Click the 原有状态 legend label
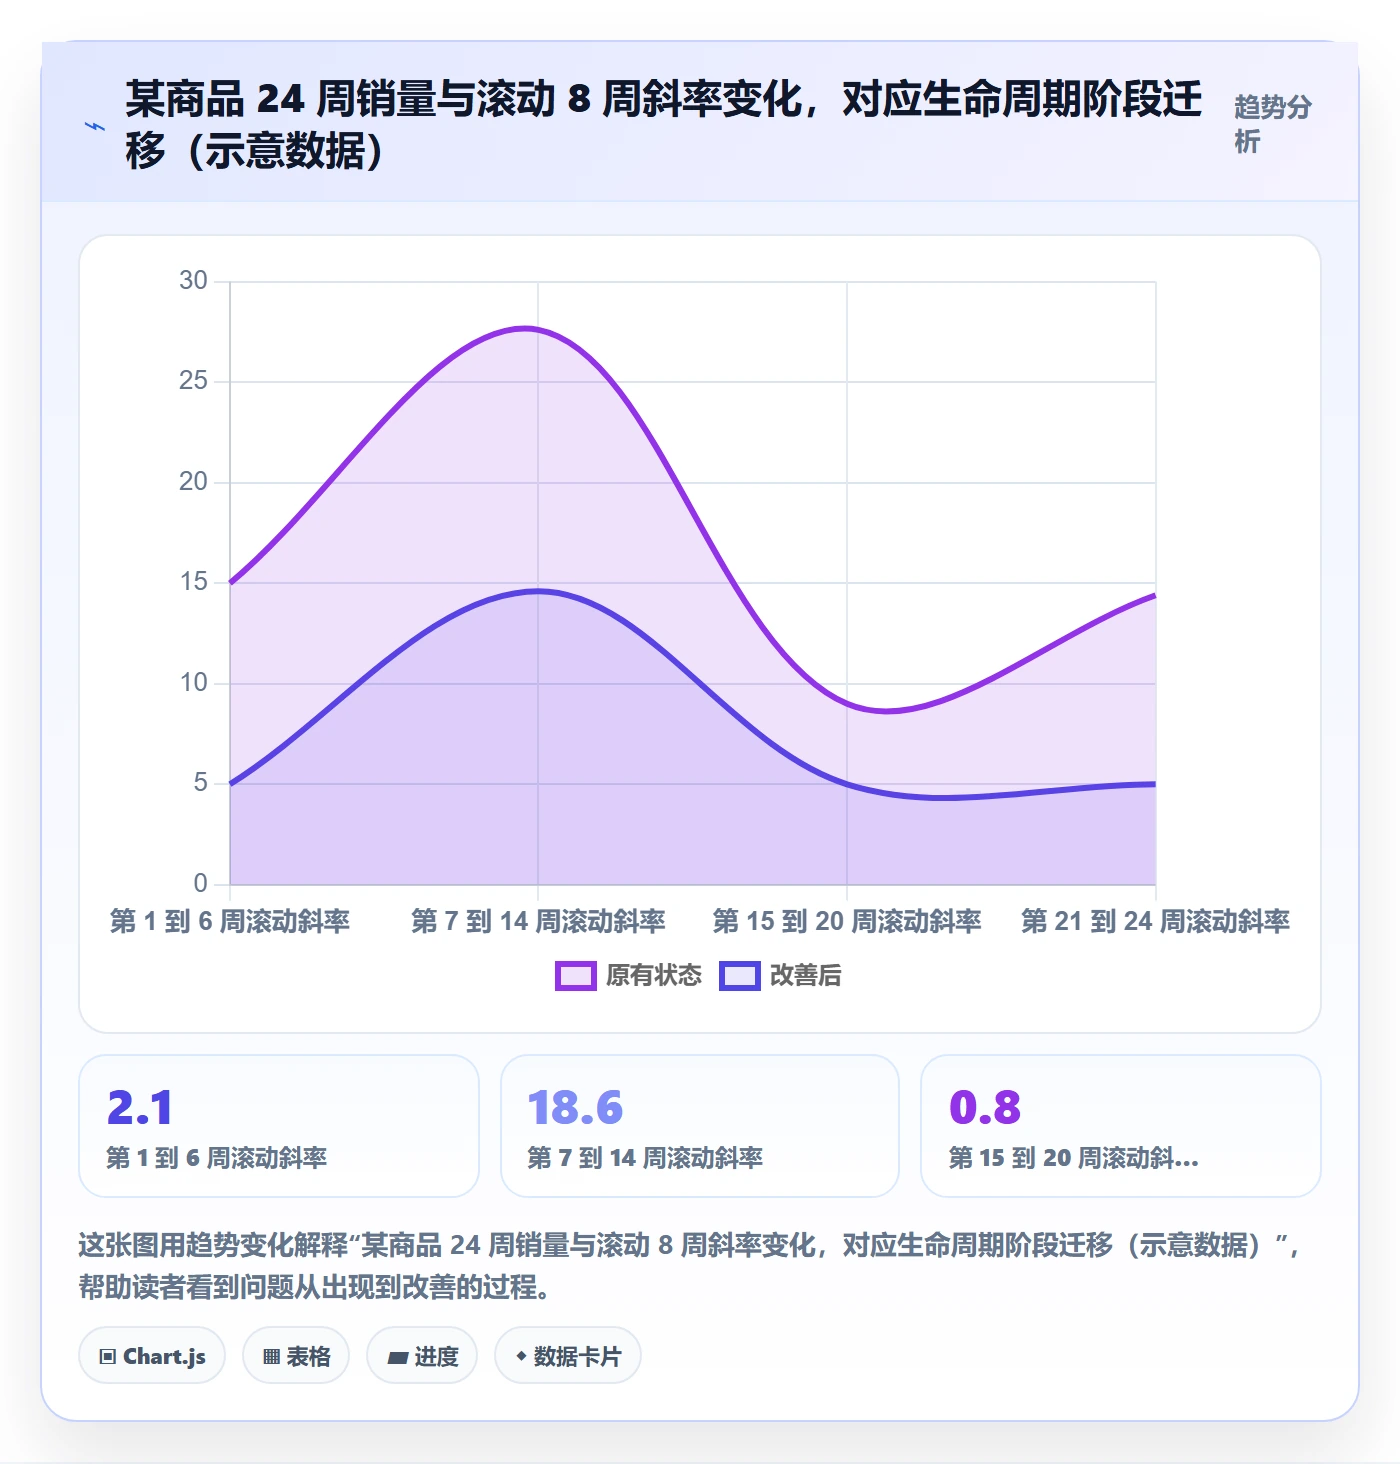Image resolution: width=1400 pixels, height=1464 pixels. click(654, 976)
